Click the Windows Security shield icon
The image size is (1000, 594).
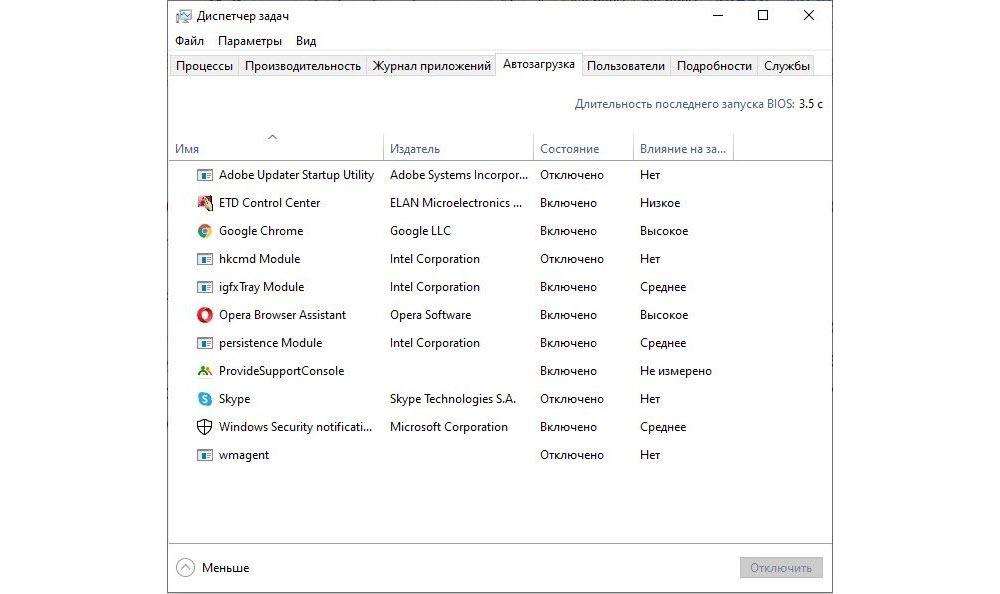point(204,427)
